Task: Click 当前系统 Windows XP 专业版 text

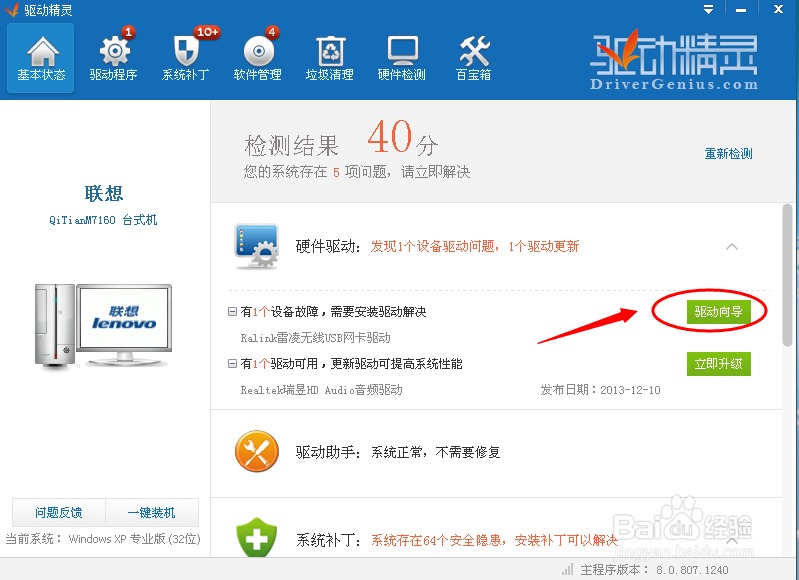Action: tap(103, 539)
